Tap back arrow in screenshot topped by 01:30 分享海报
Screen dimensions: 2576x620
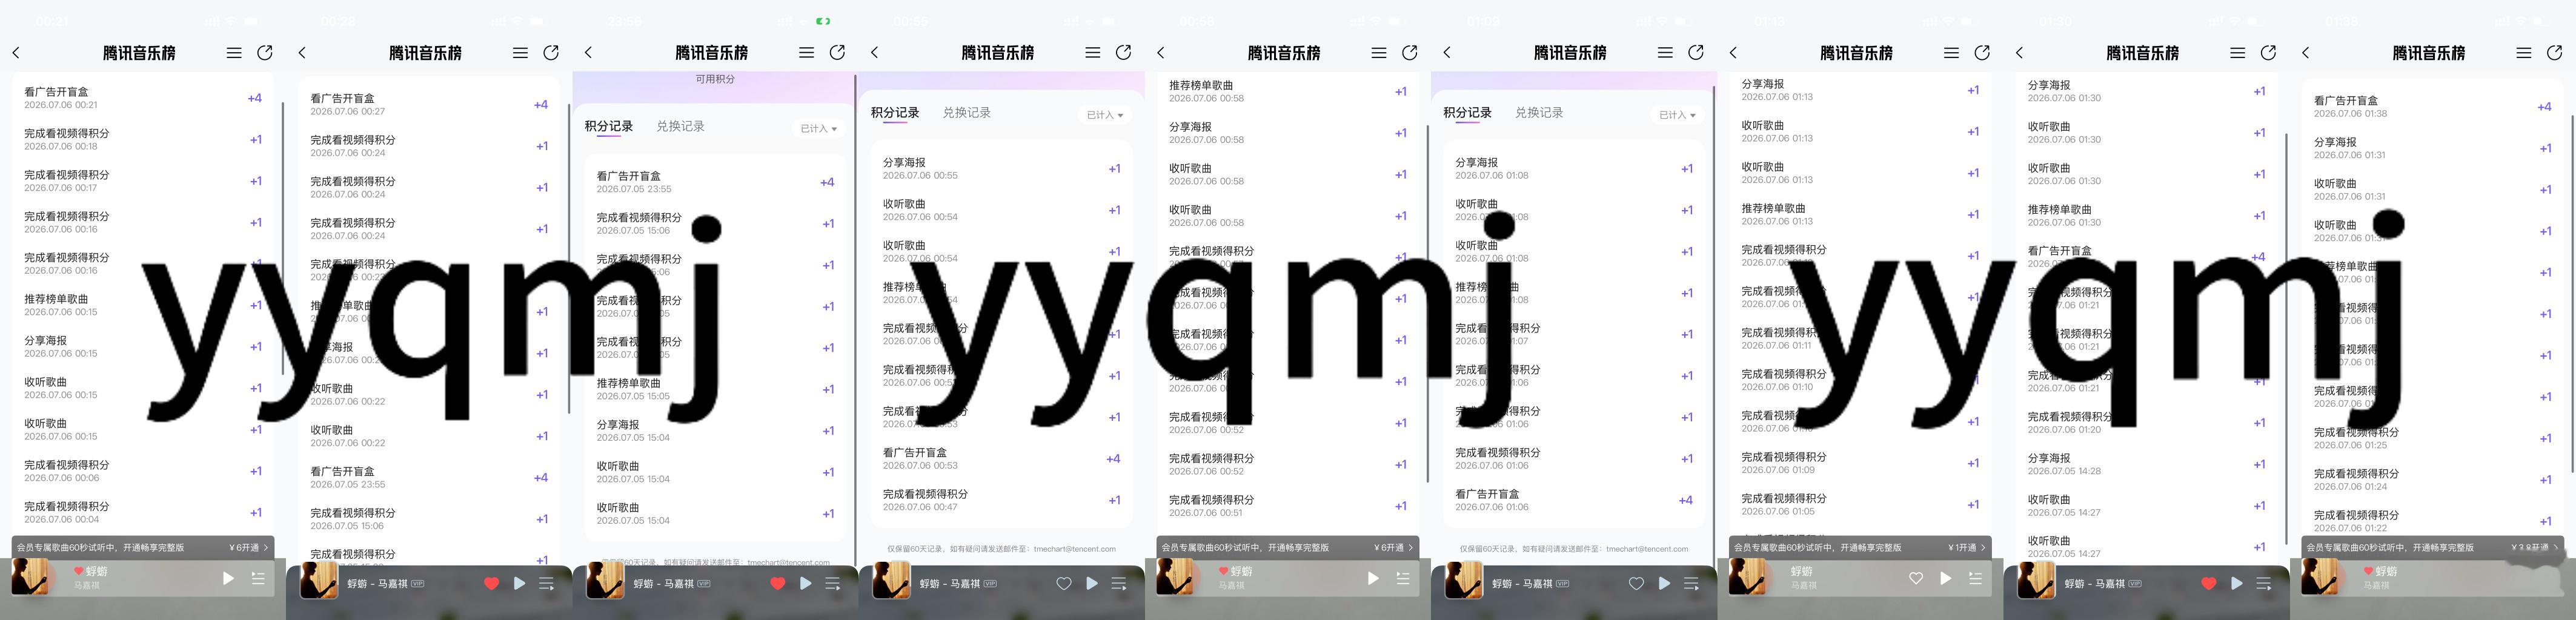click(2019, 53)
